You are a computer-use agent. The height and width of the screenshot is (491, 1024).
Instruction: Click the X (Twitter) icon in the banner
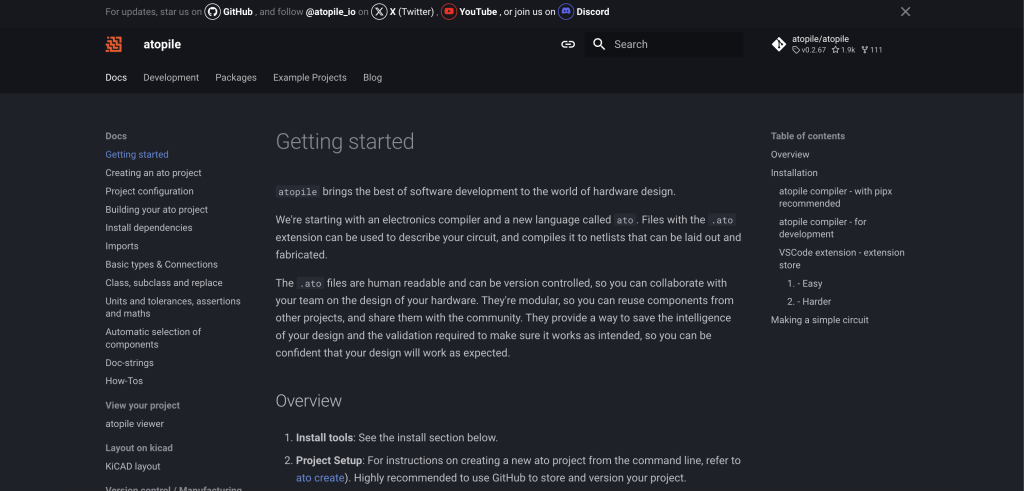pyautogui.click(x=379, y=12)
